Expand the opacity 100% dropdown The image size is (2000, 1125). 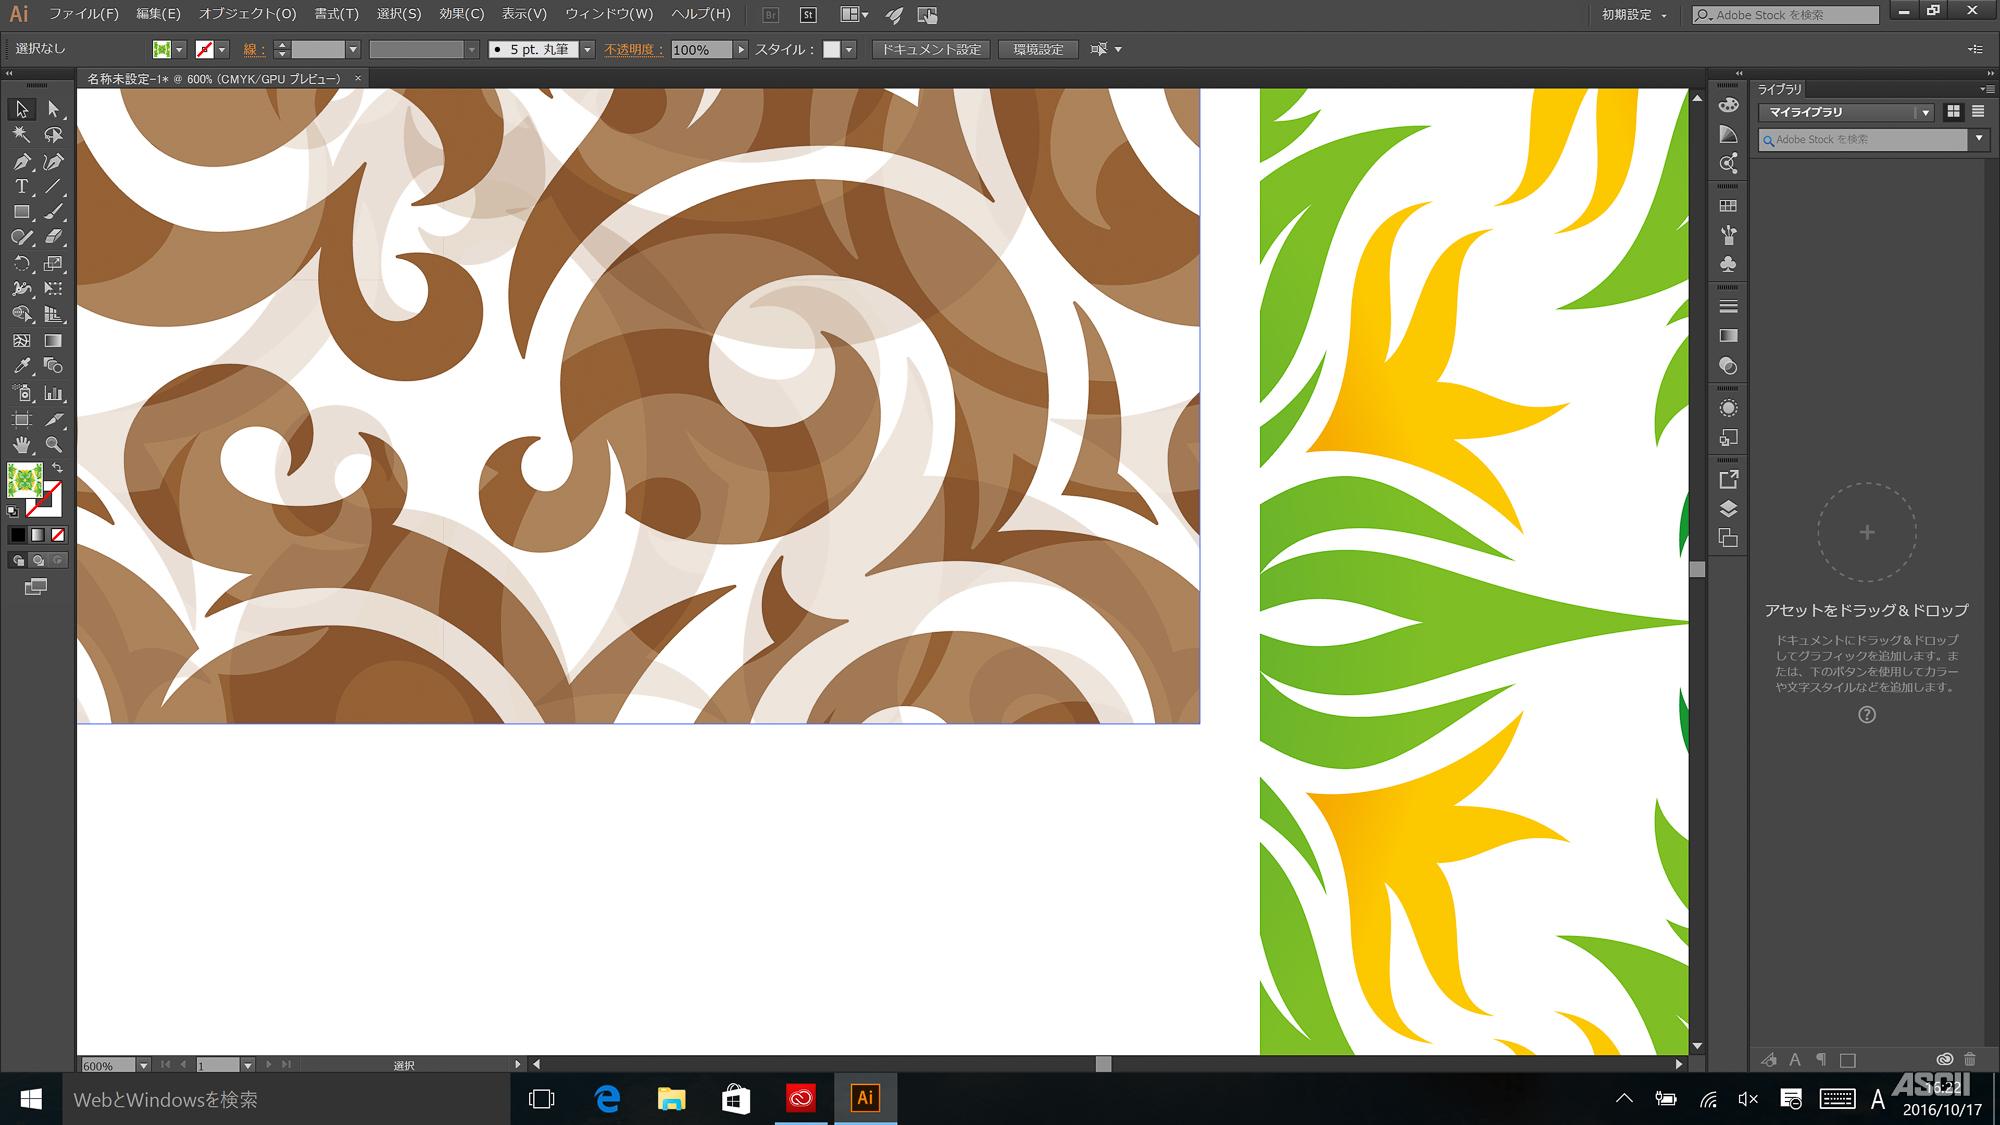click(x=741, y=49)
